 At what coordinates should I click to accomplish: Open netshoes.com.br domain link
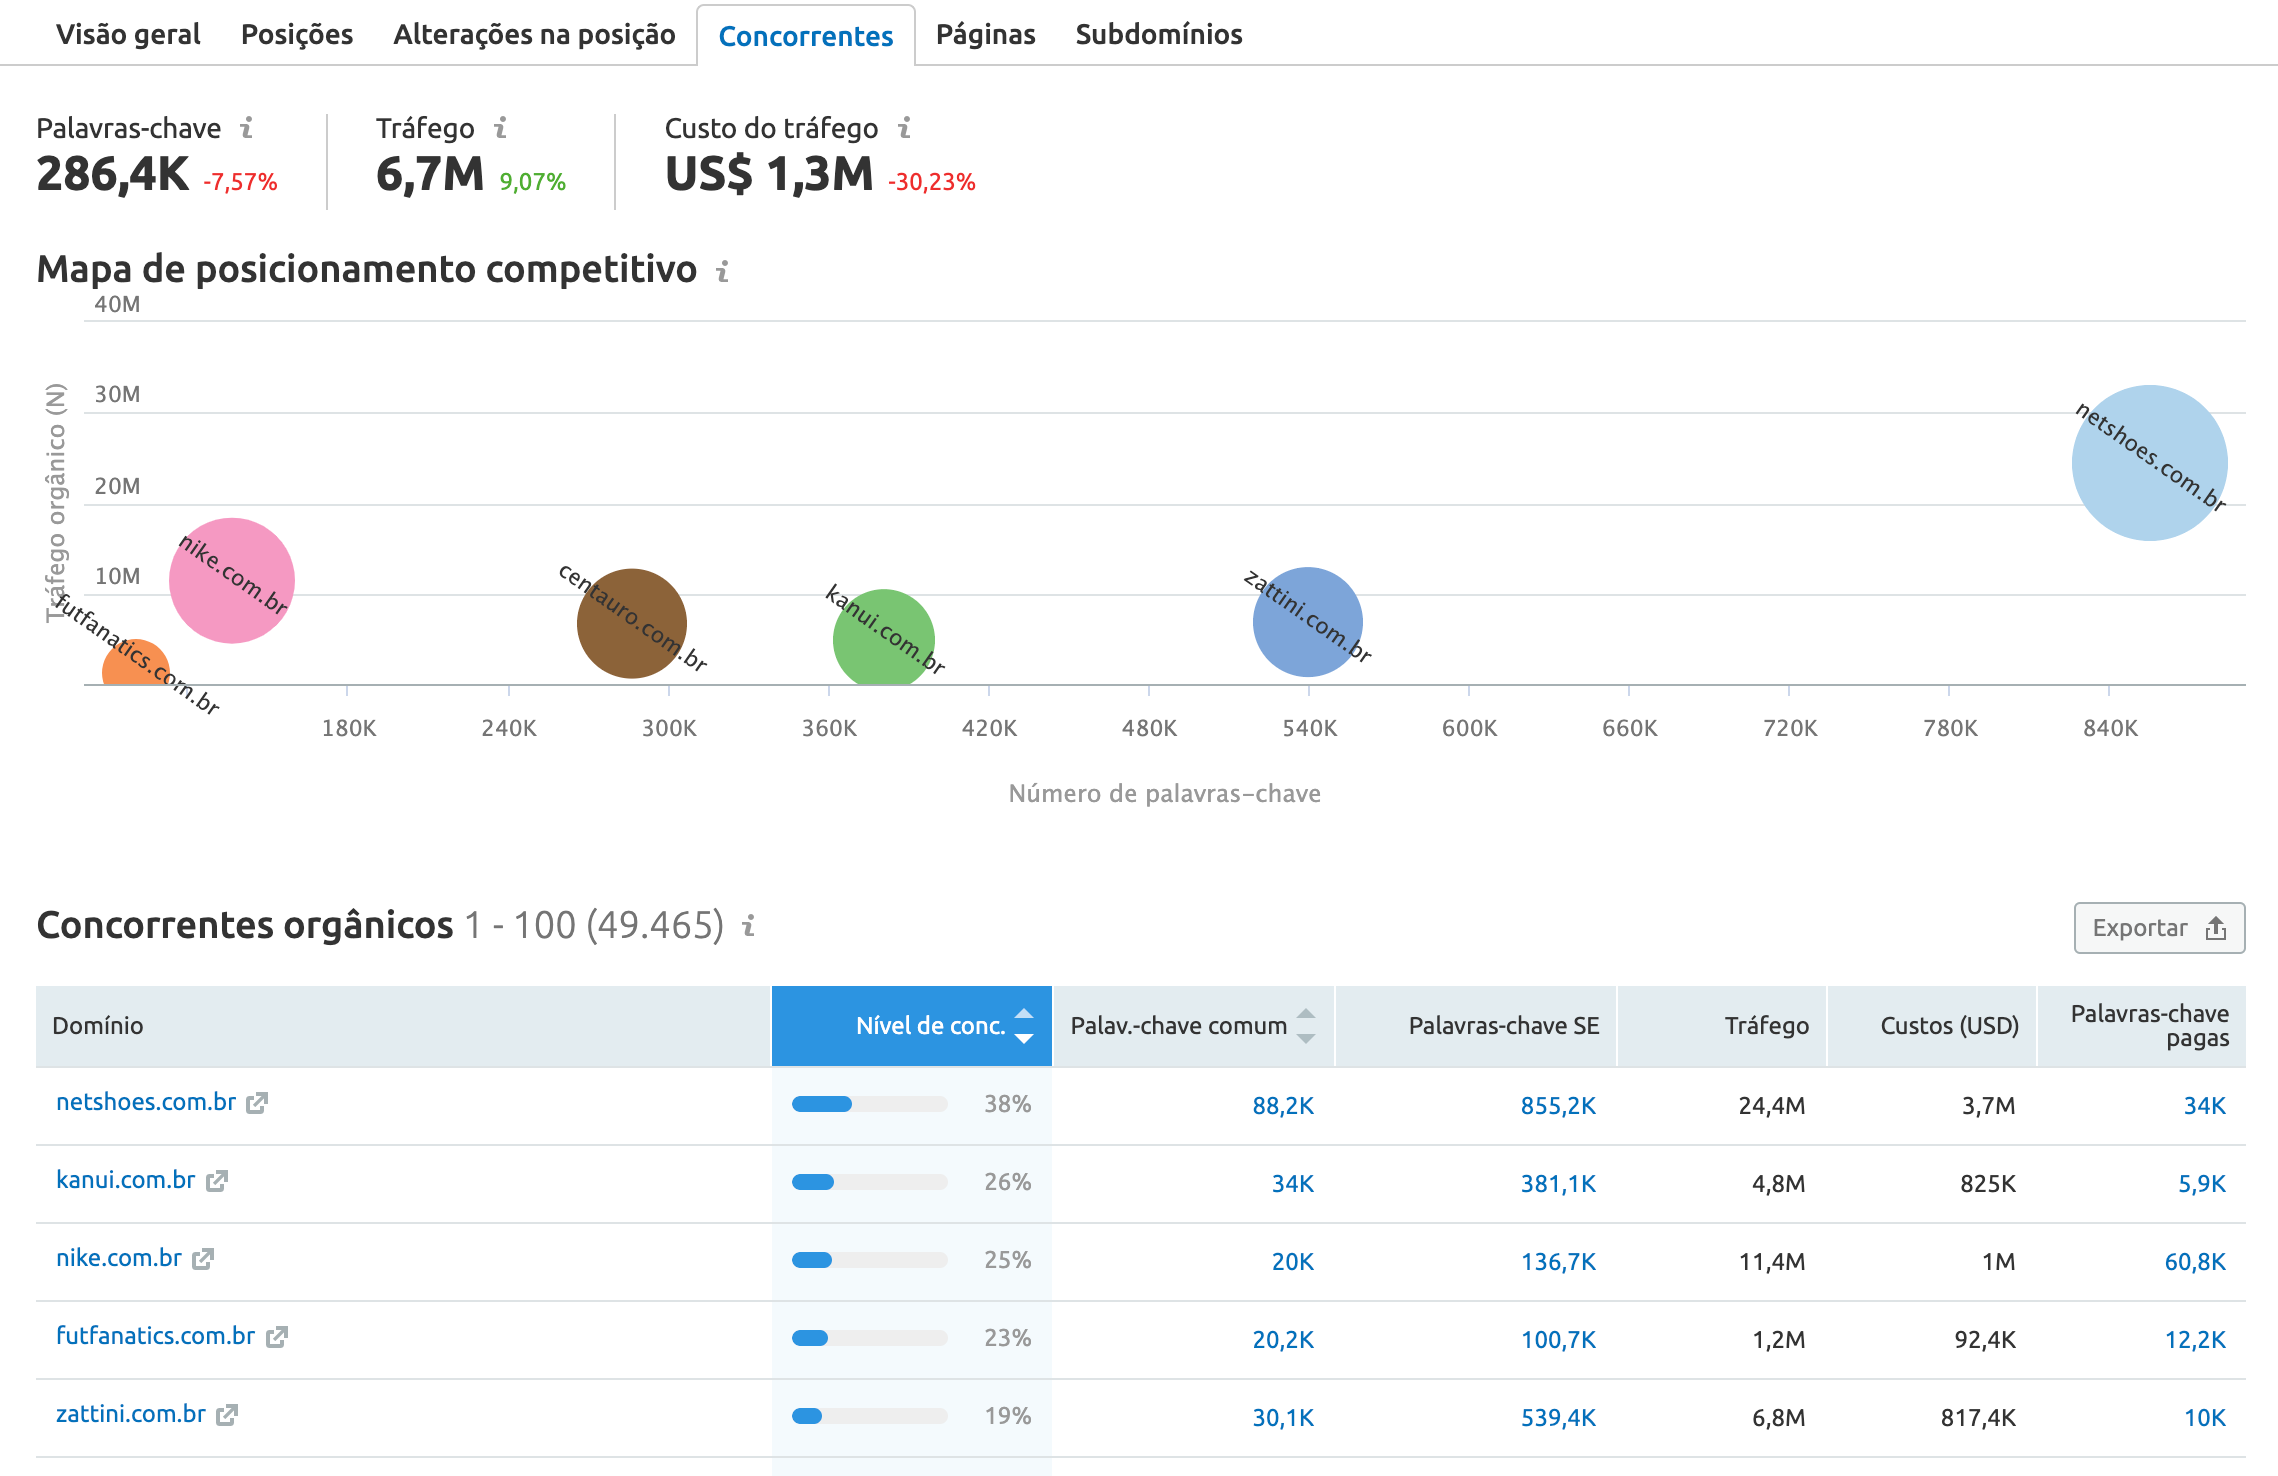(146, 1102)
